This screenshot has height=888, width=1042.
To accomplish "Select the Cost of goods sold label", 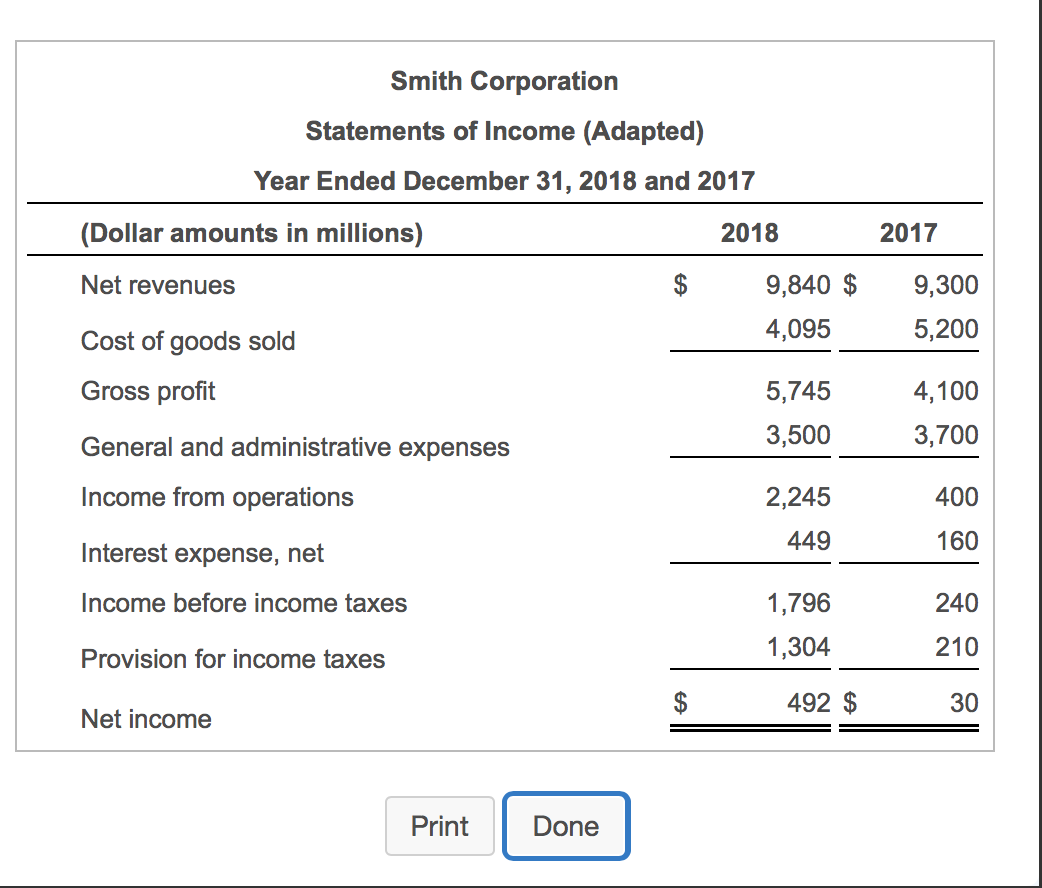I will pyautogui.click(x=188, y=341).
